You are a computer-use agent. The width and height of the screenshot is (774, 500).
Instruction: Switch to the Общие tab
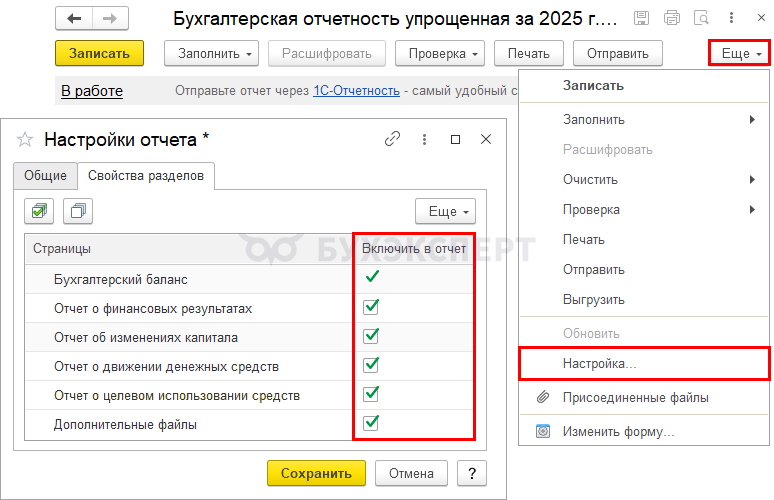click(45, 175)
